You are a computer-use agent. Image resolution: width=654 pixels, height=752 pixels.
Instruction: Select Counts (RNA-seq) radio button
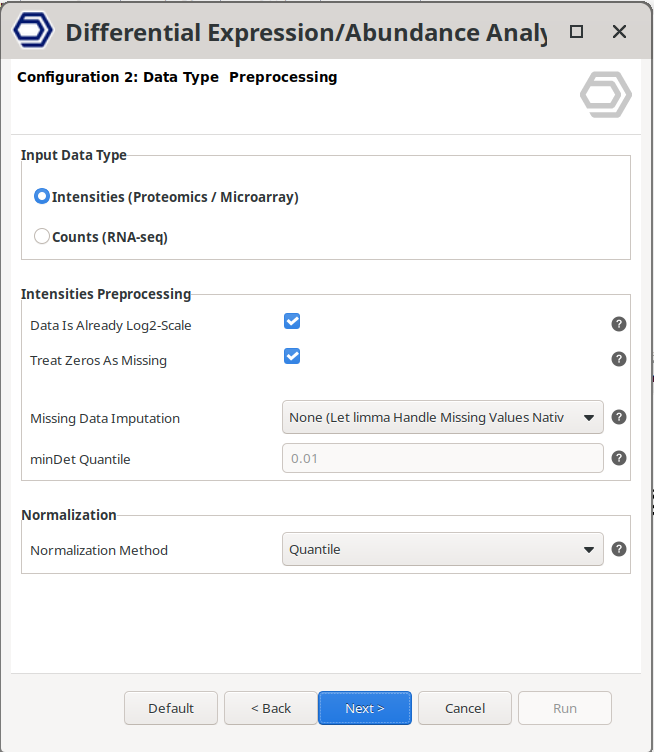pyautogui.click(x=42, y=236)
